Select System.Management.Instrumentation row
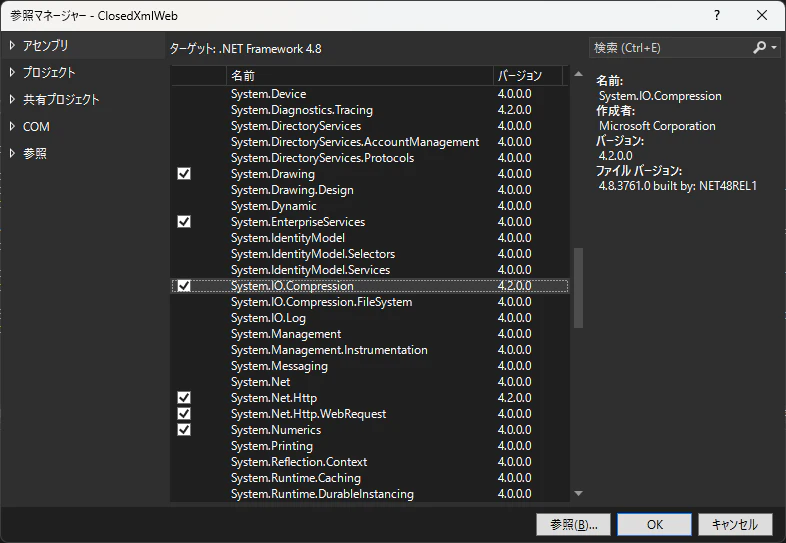This screenshot has height=543, width=786. [x=370, y=350]
